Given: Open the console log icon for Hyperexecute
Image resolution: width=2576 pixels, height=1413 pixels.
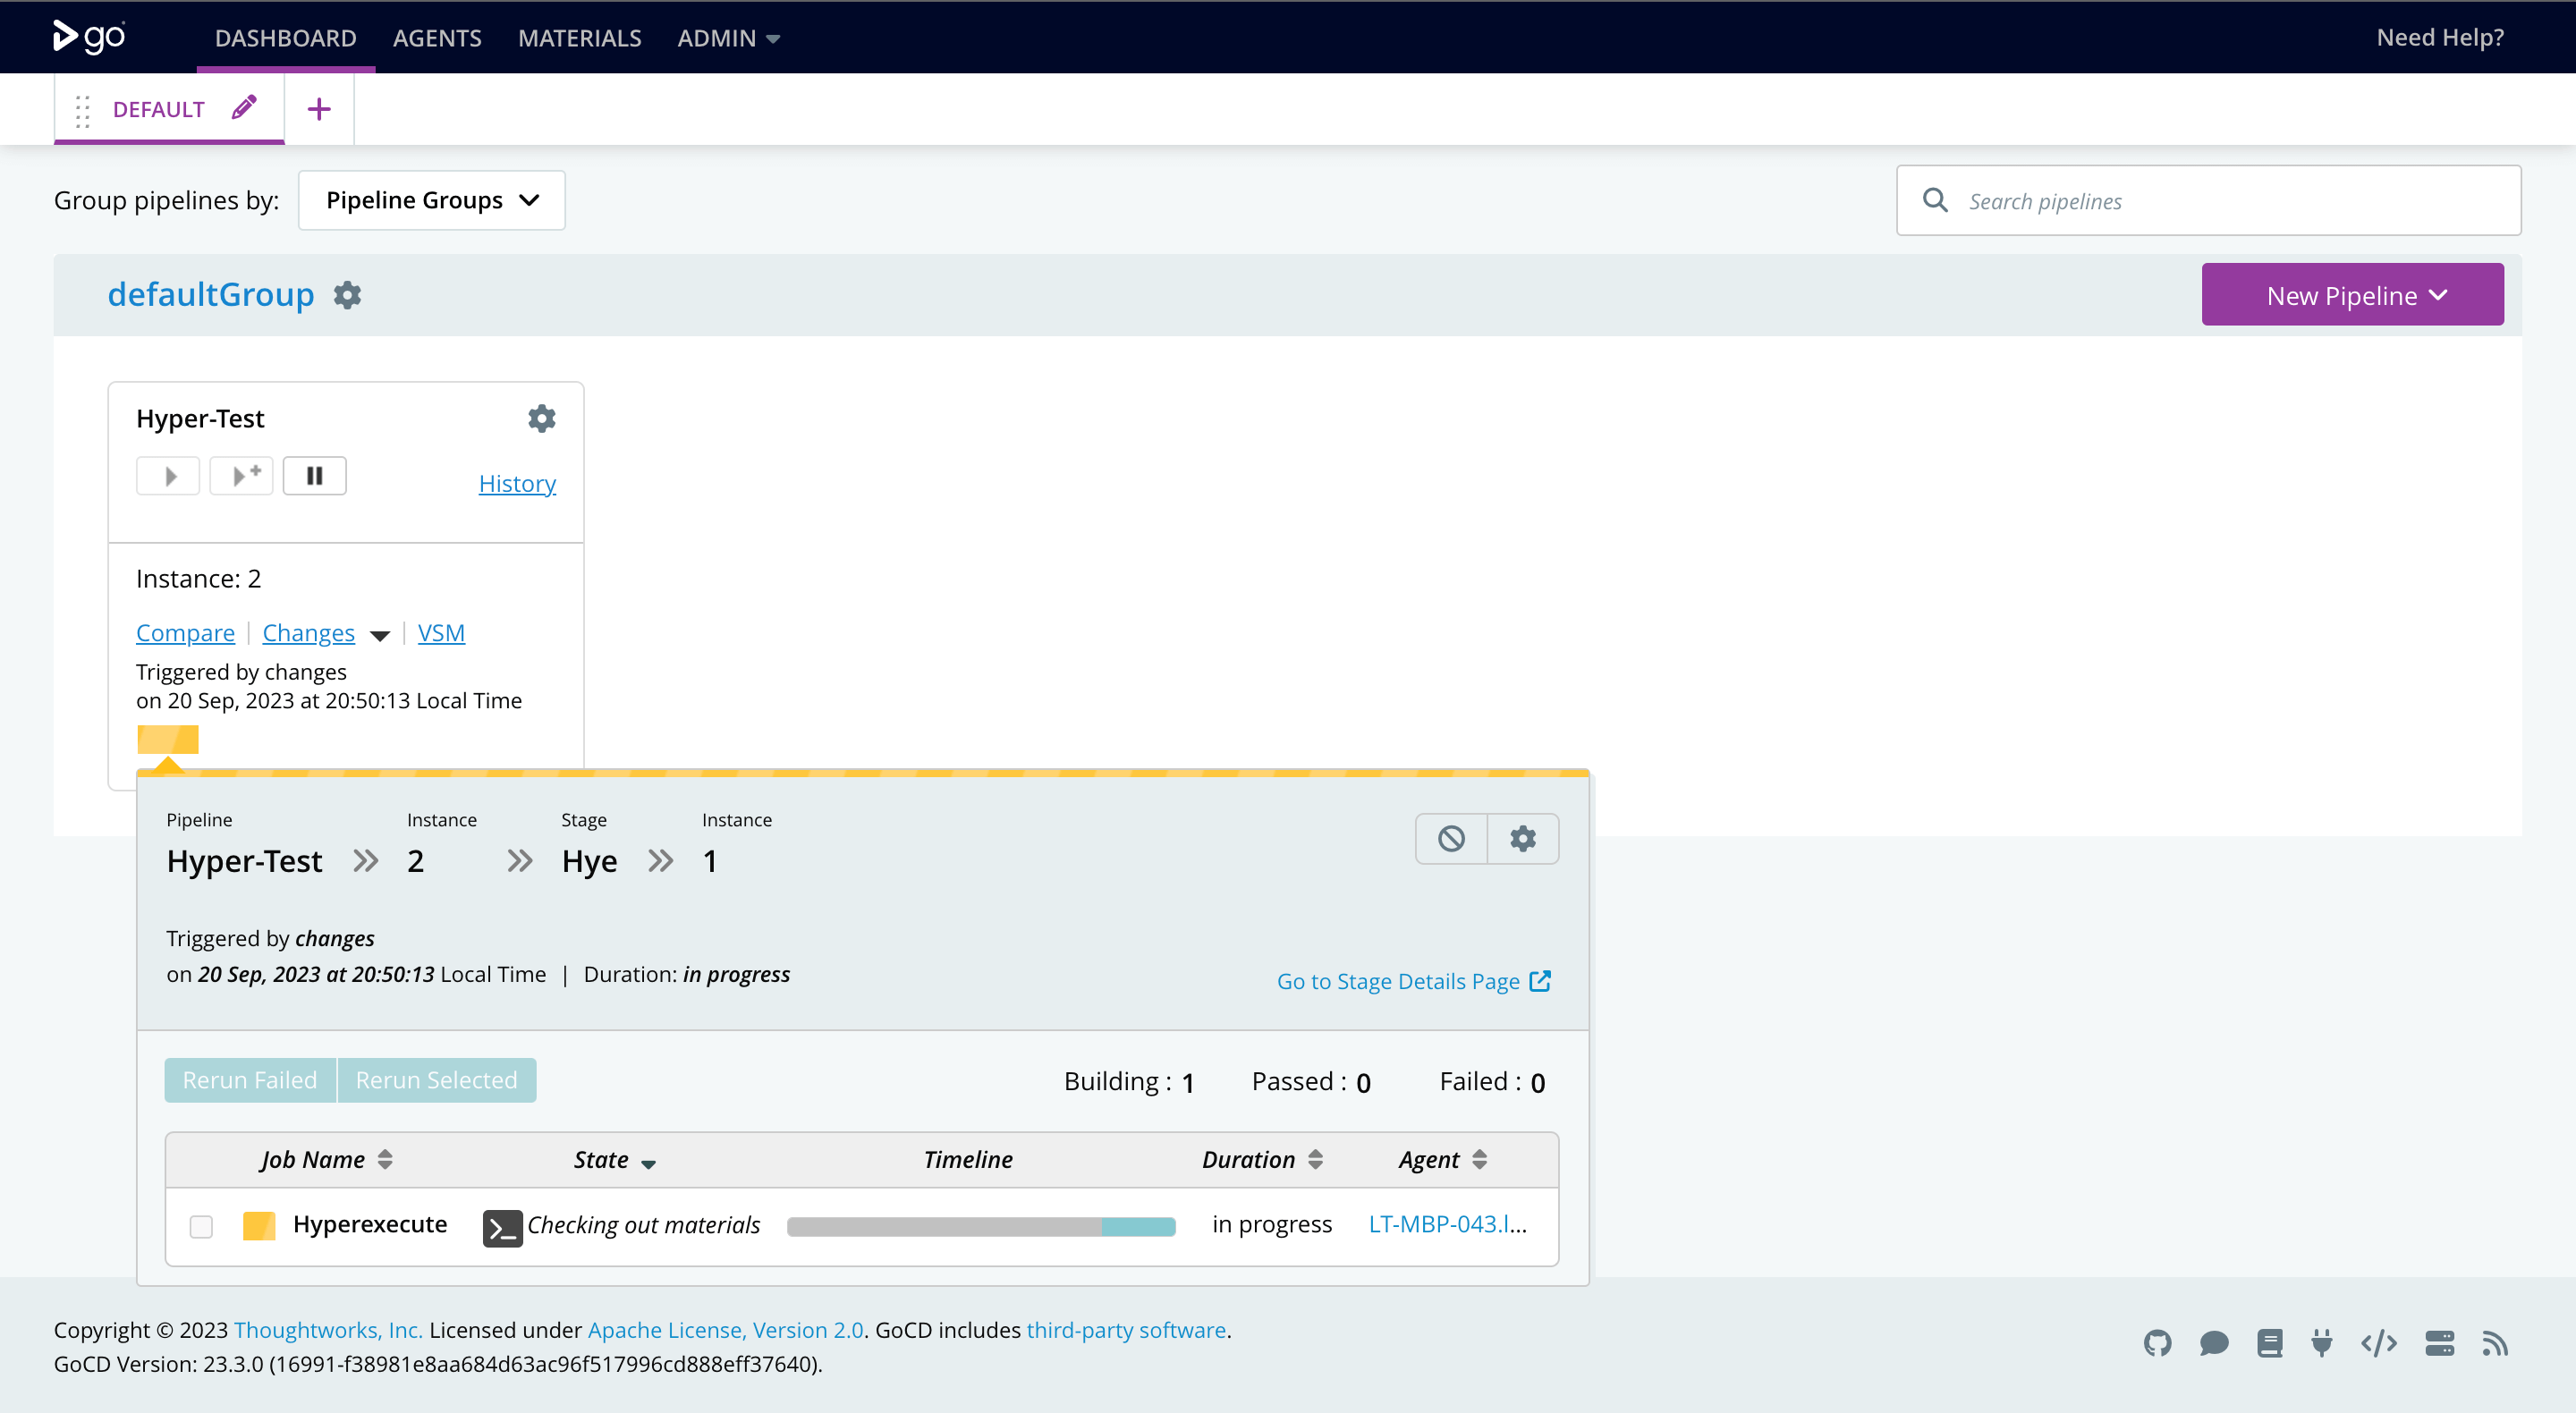Looking at the screenshot, I should tap(502, 1227).
